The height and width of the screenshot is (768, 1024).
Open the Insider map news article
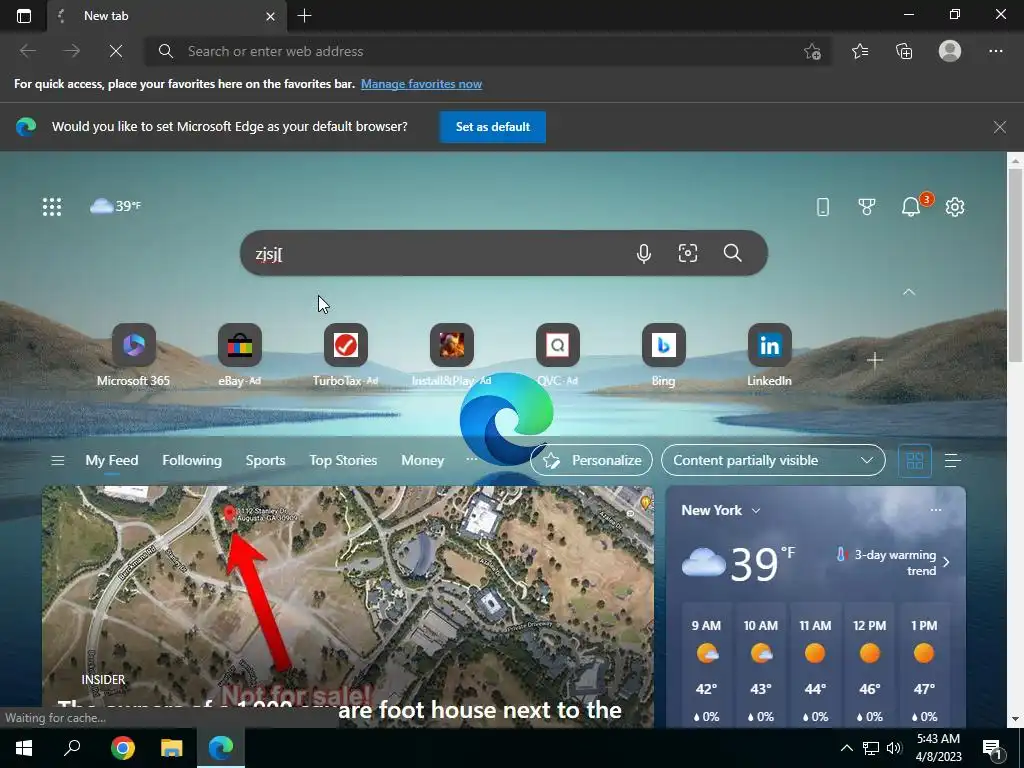347,607
